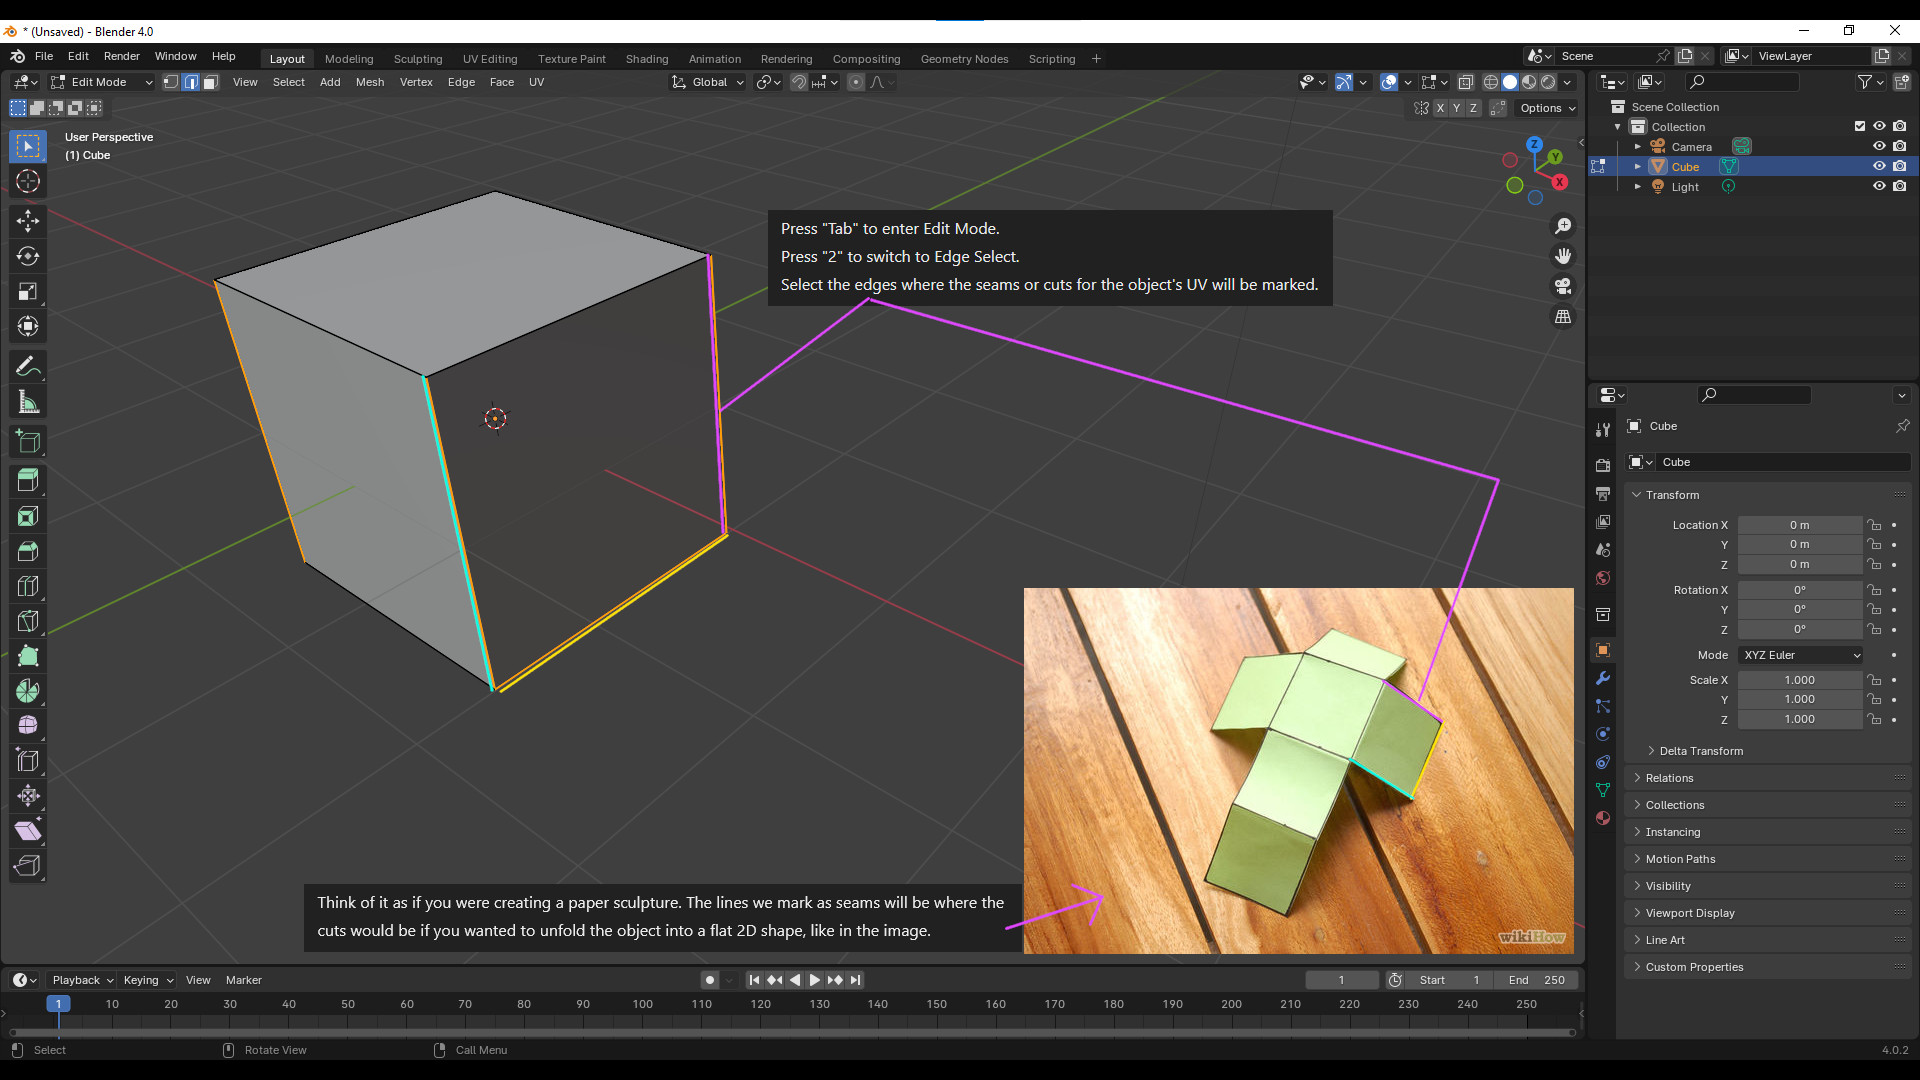Viewport: 1920px width, 1080px height.
Task: Enable vertex select mode
Action: [171, 82]
